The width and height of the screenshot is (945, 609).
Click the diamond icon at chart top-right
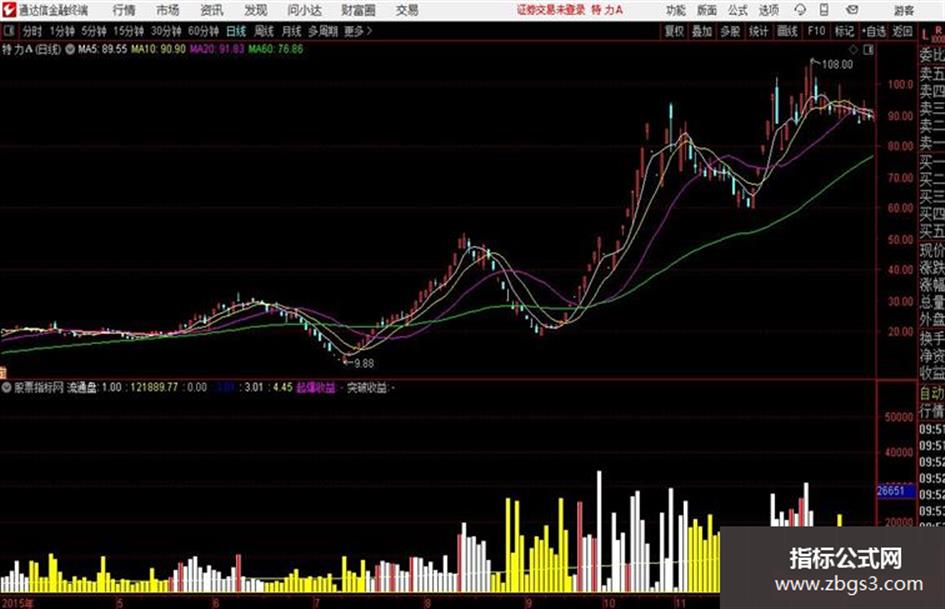854,50
